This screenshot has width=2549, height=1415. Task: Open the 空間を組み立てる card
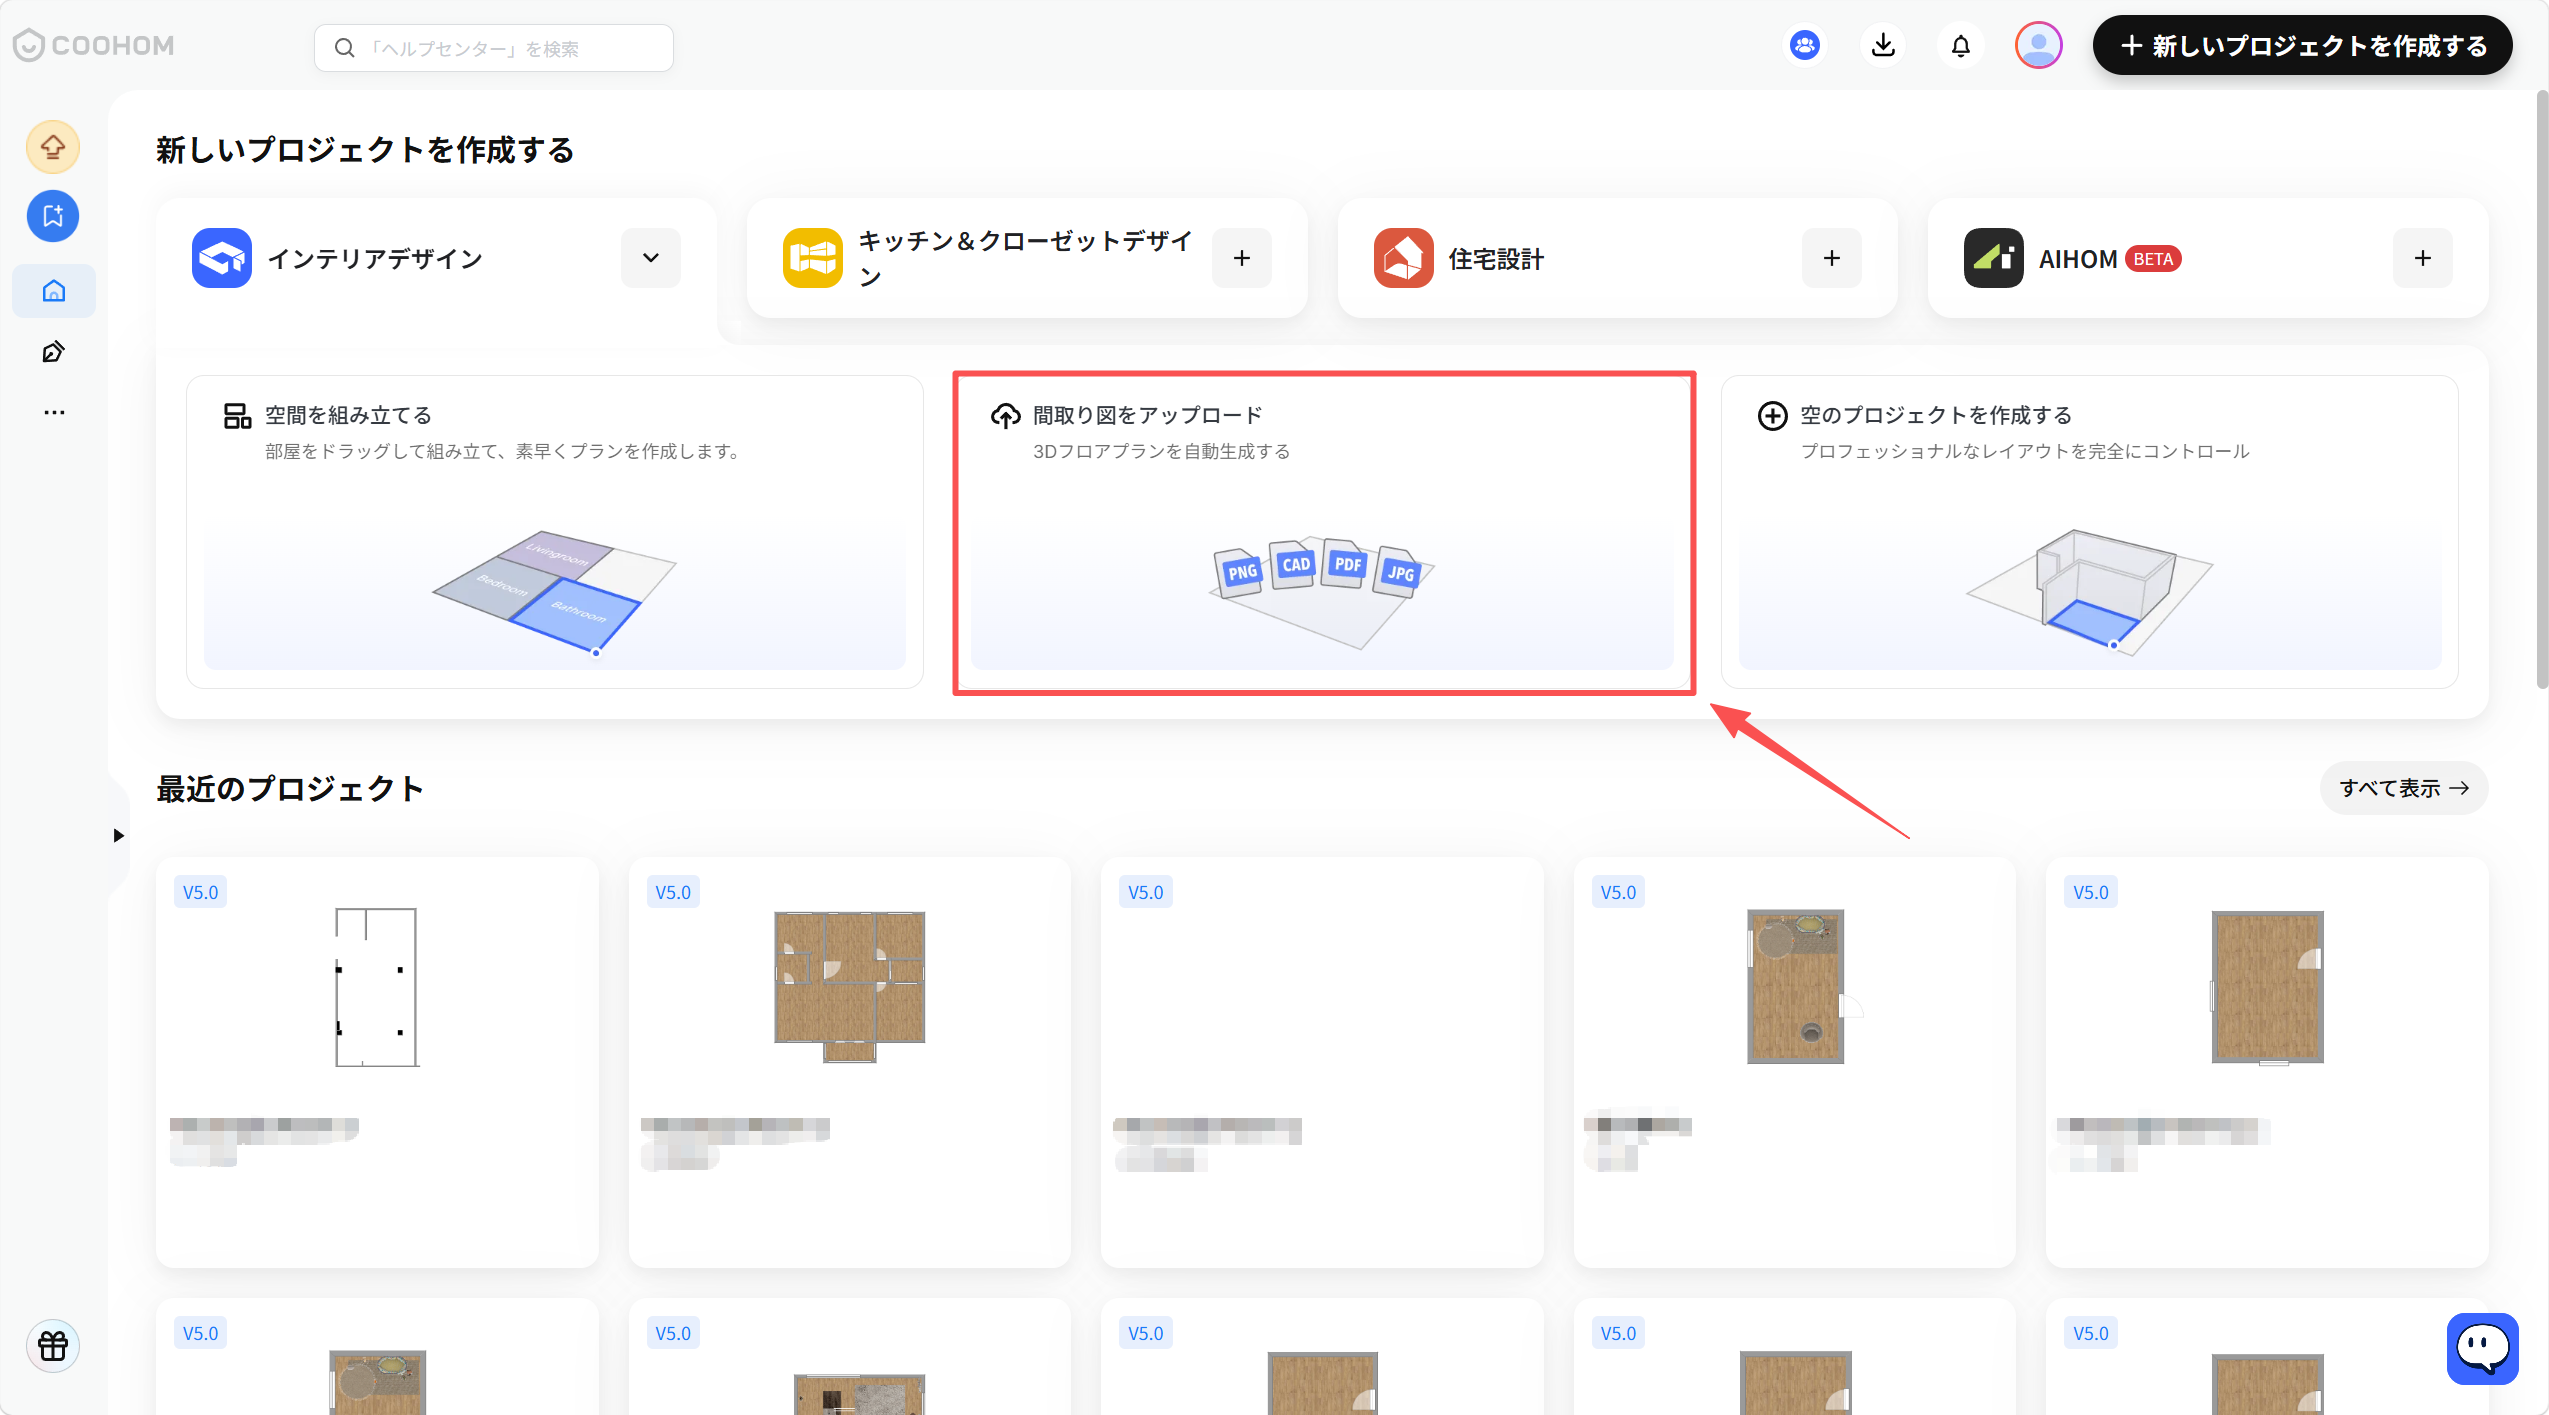point(555,532)
